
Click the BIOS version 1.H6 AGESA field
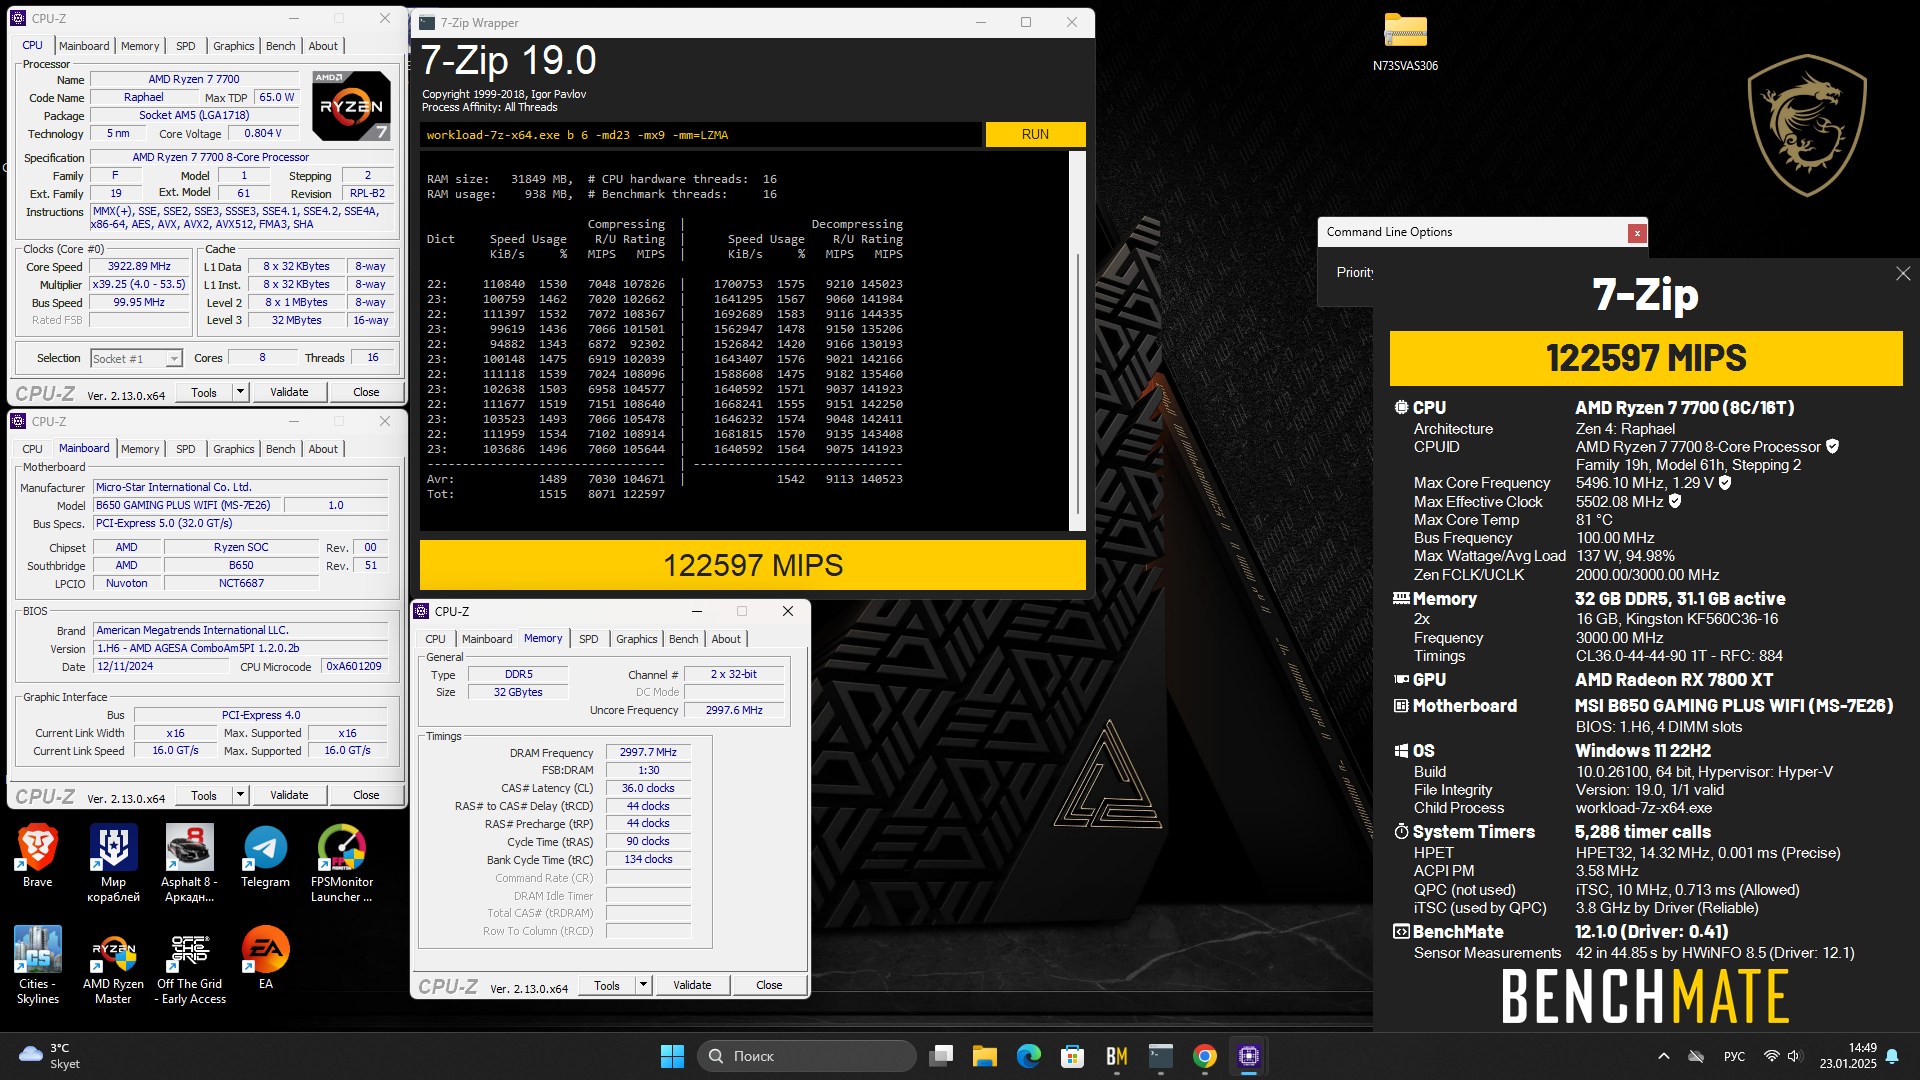(x=240, y=648)
